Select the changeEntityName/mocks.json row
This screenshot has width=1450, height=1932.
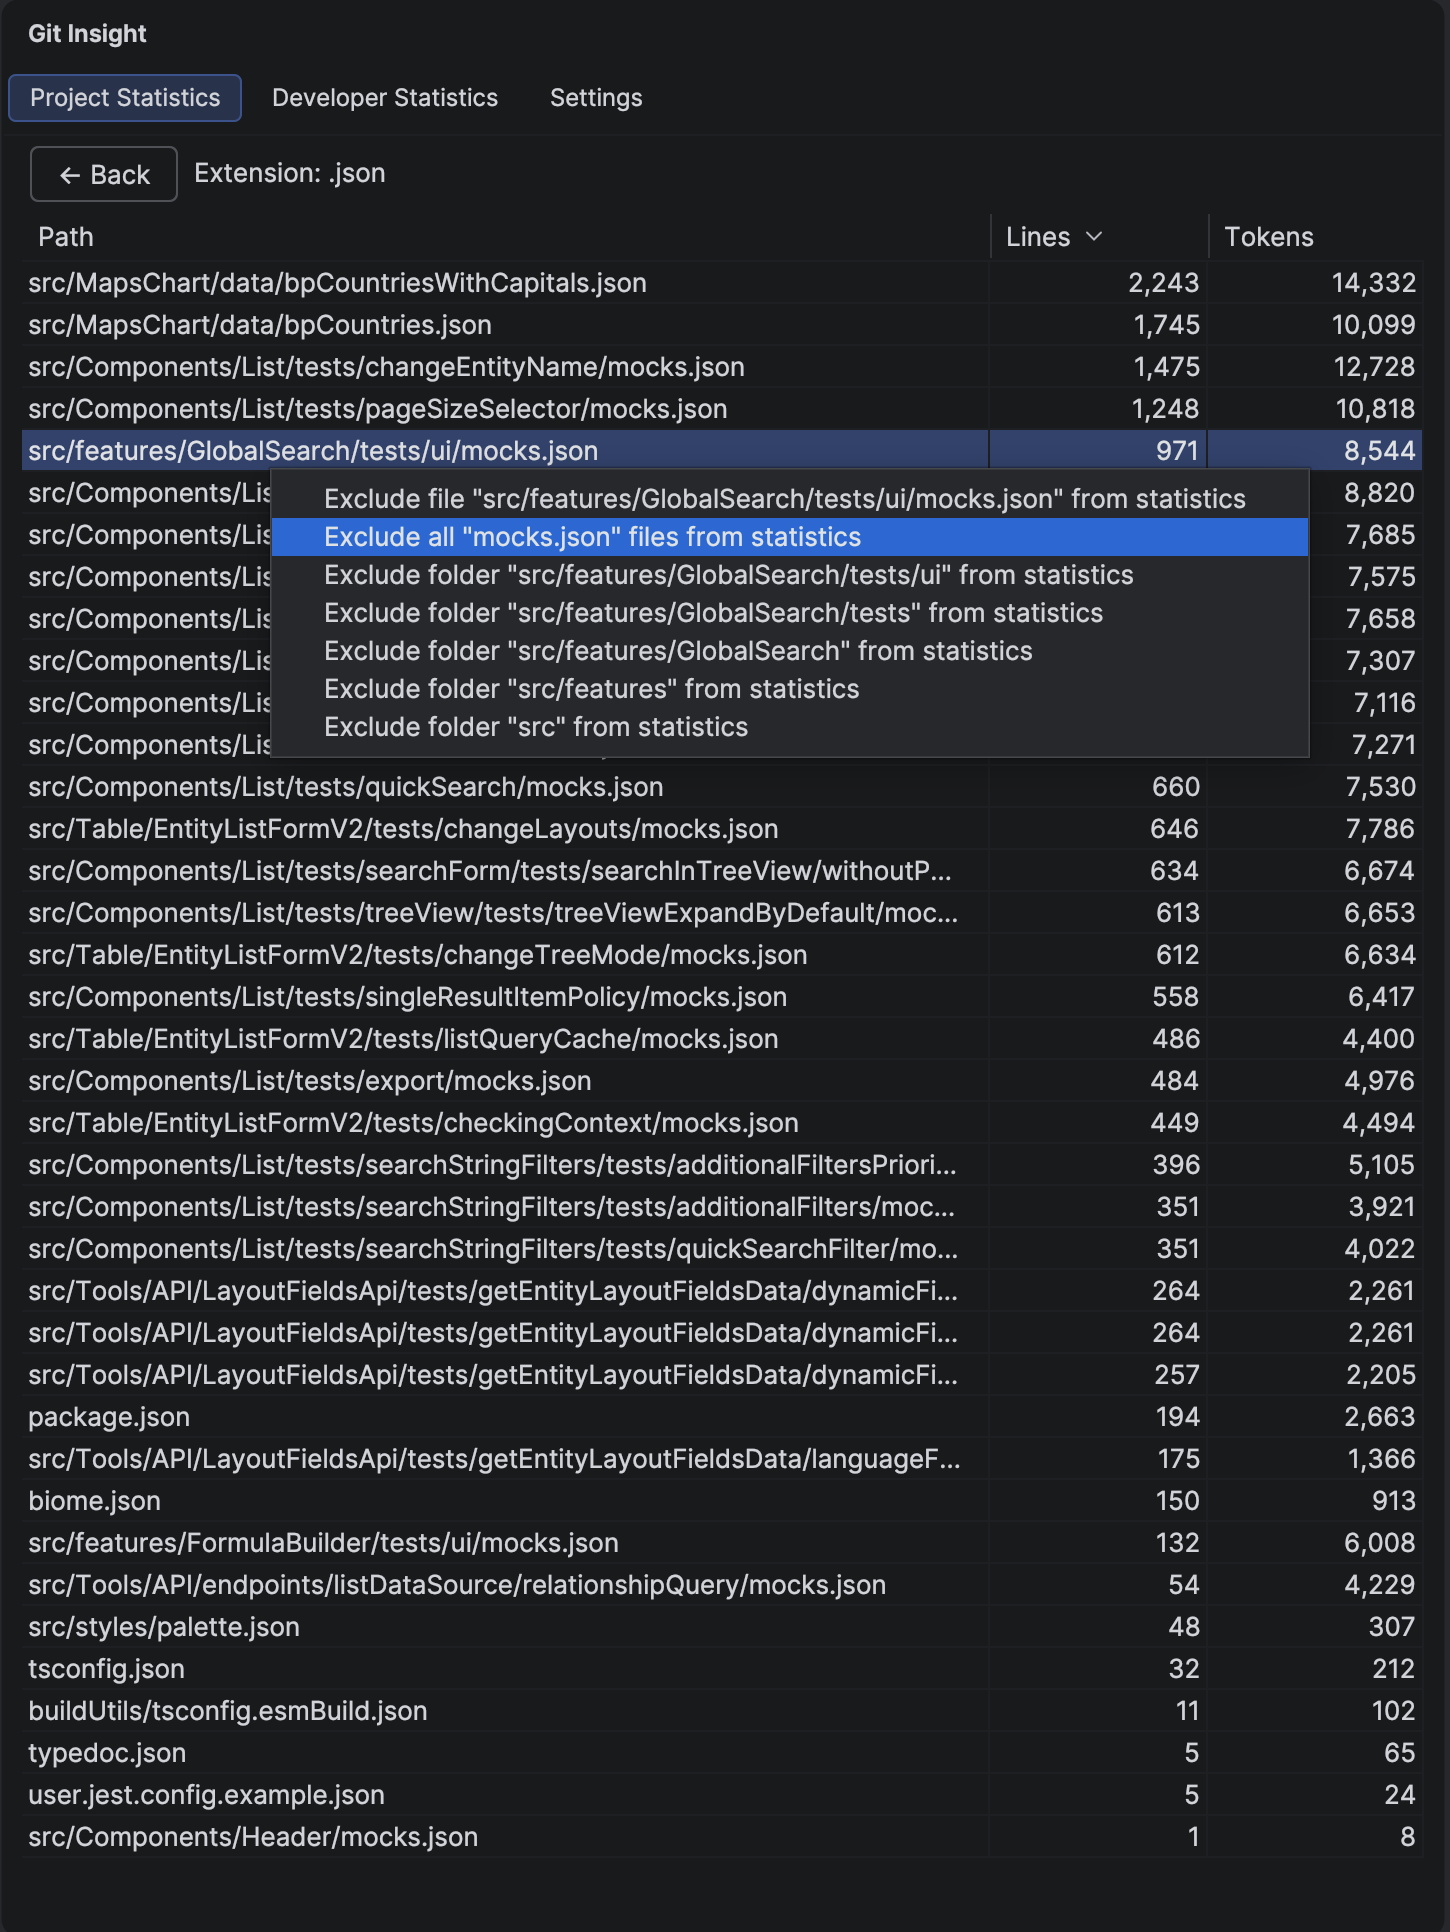point(722,367)
